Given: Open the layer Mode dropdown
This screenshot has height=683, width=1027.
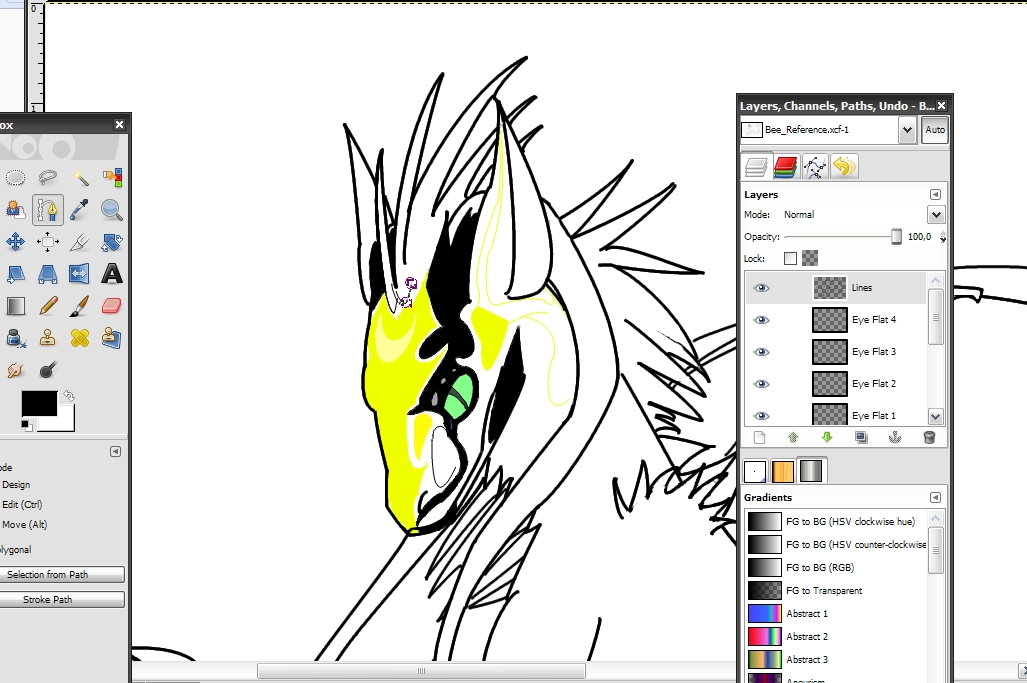Looking at the screenshot, I should click(x=936, y=215).
